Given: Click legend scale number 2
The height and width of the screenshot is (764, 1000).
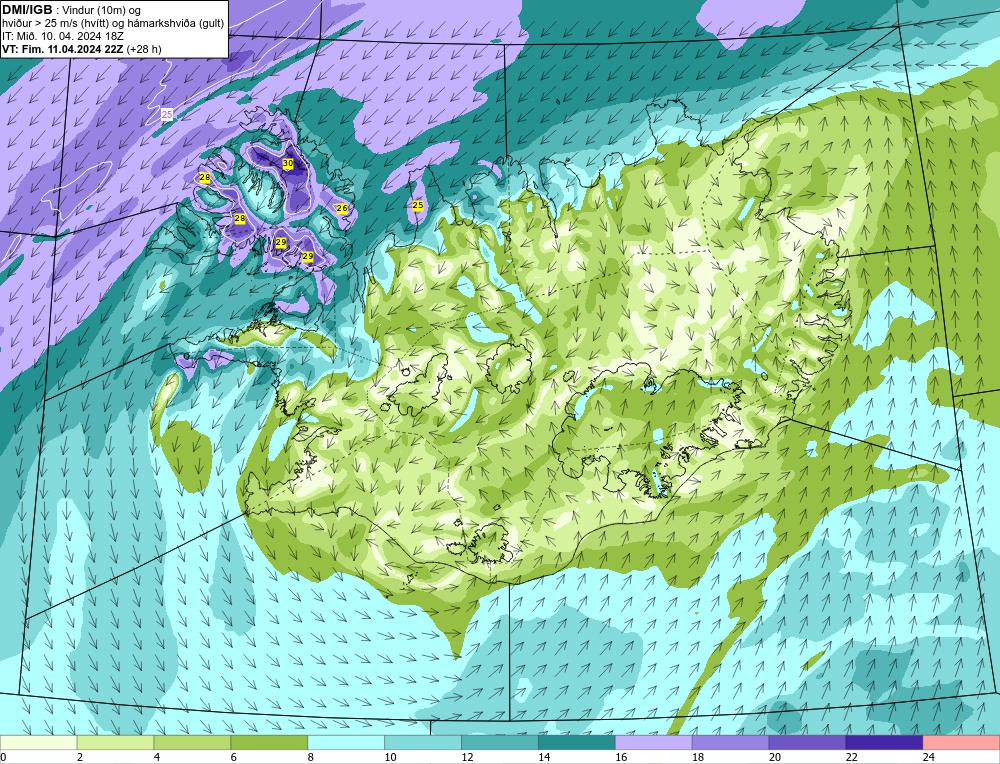Looking at the screenshot, I should 80,757.
